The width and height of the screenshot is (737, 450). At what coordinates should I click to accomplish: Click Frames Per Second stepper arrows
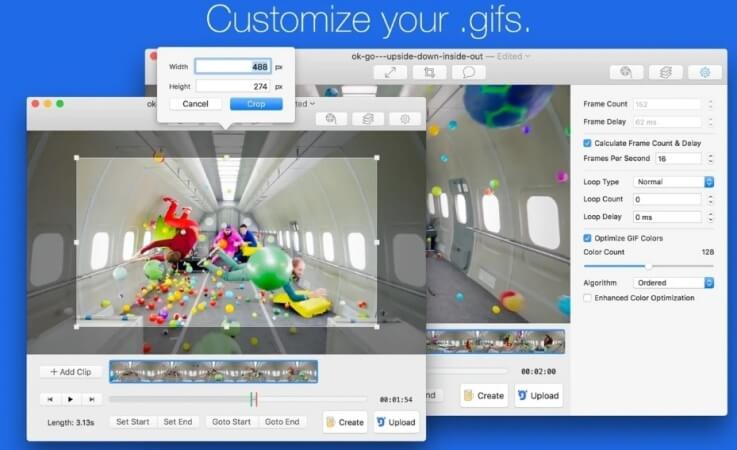710,158
